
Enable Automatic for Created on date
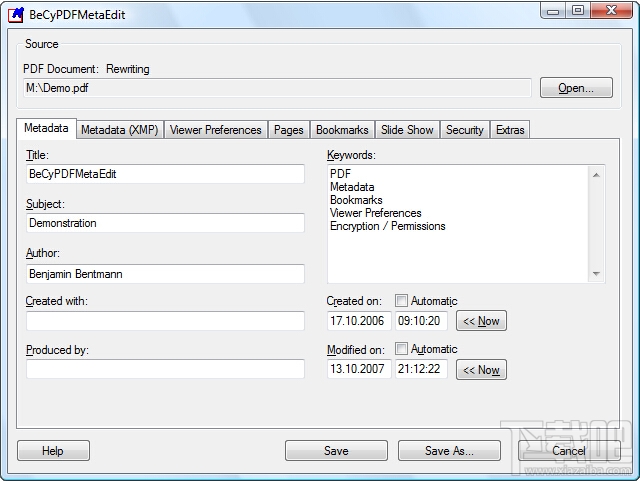click(401, 301)
